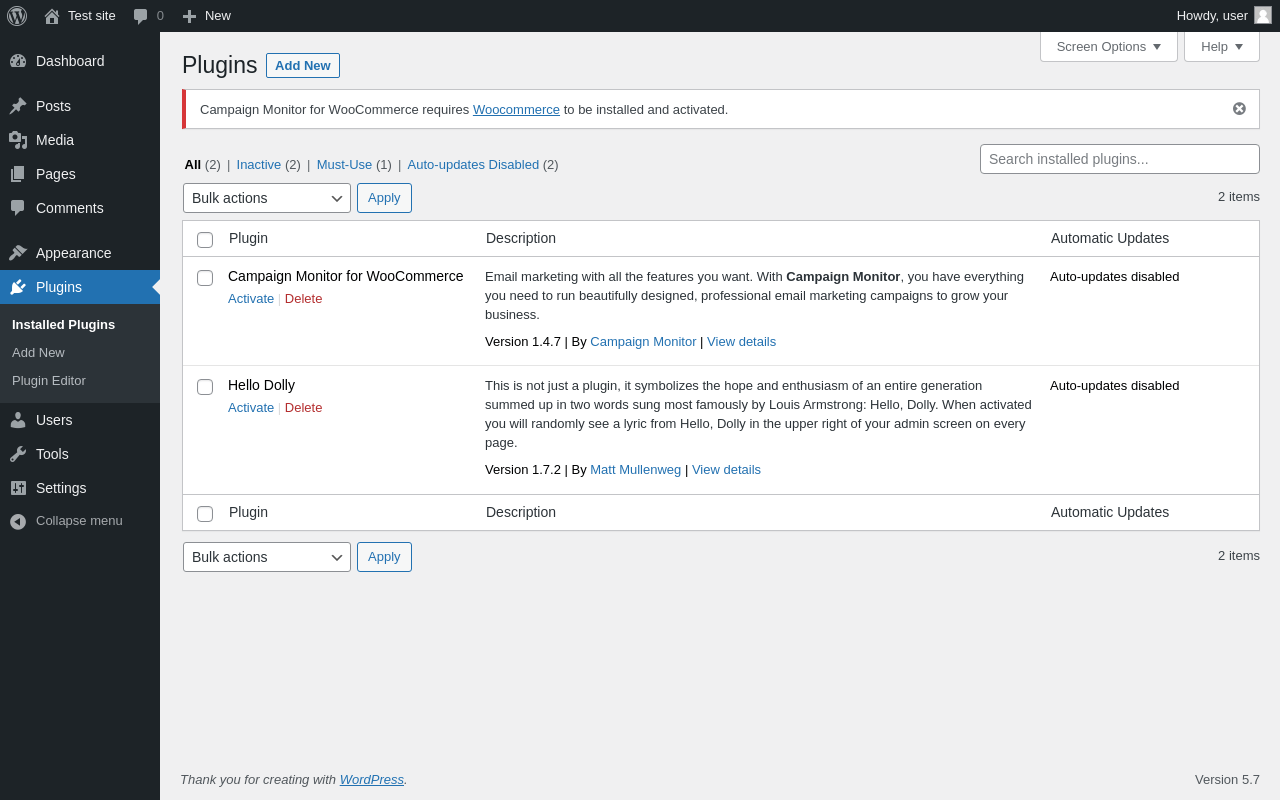
Task: Dismiss the WooCommerce required notice
Action: point(1239,109)
